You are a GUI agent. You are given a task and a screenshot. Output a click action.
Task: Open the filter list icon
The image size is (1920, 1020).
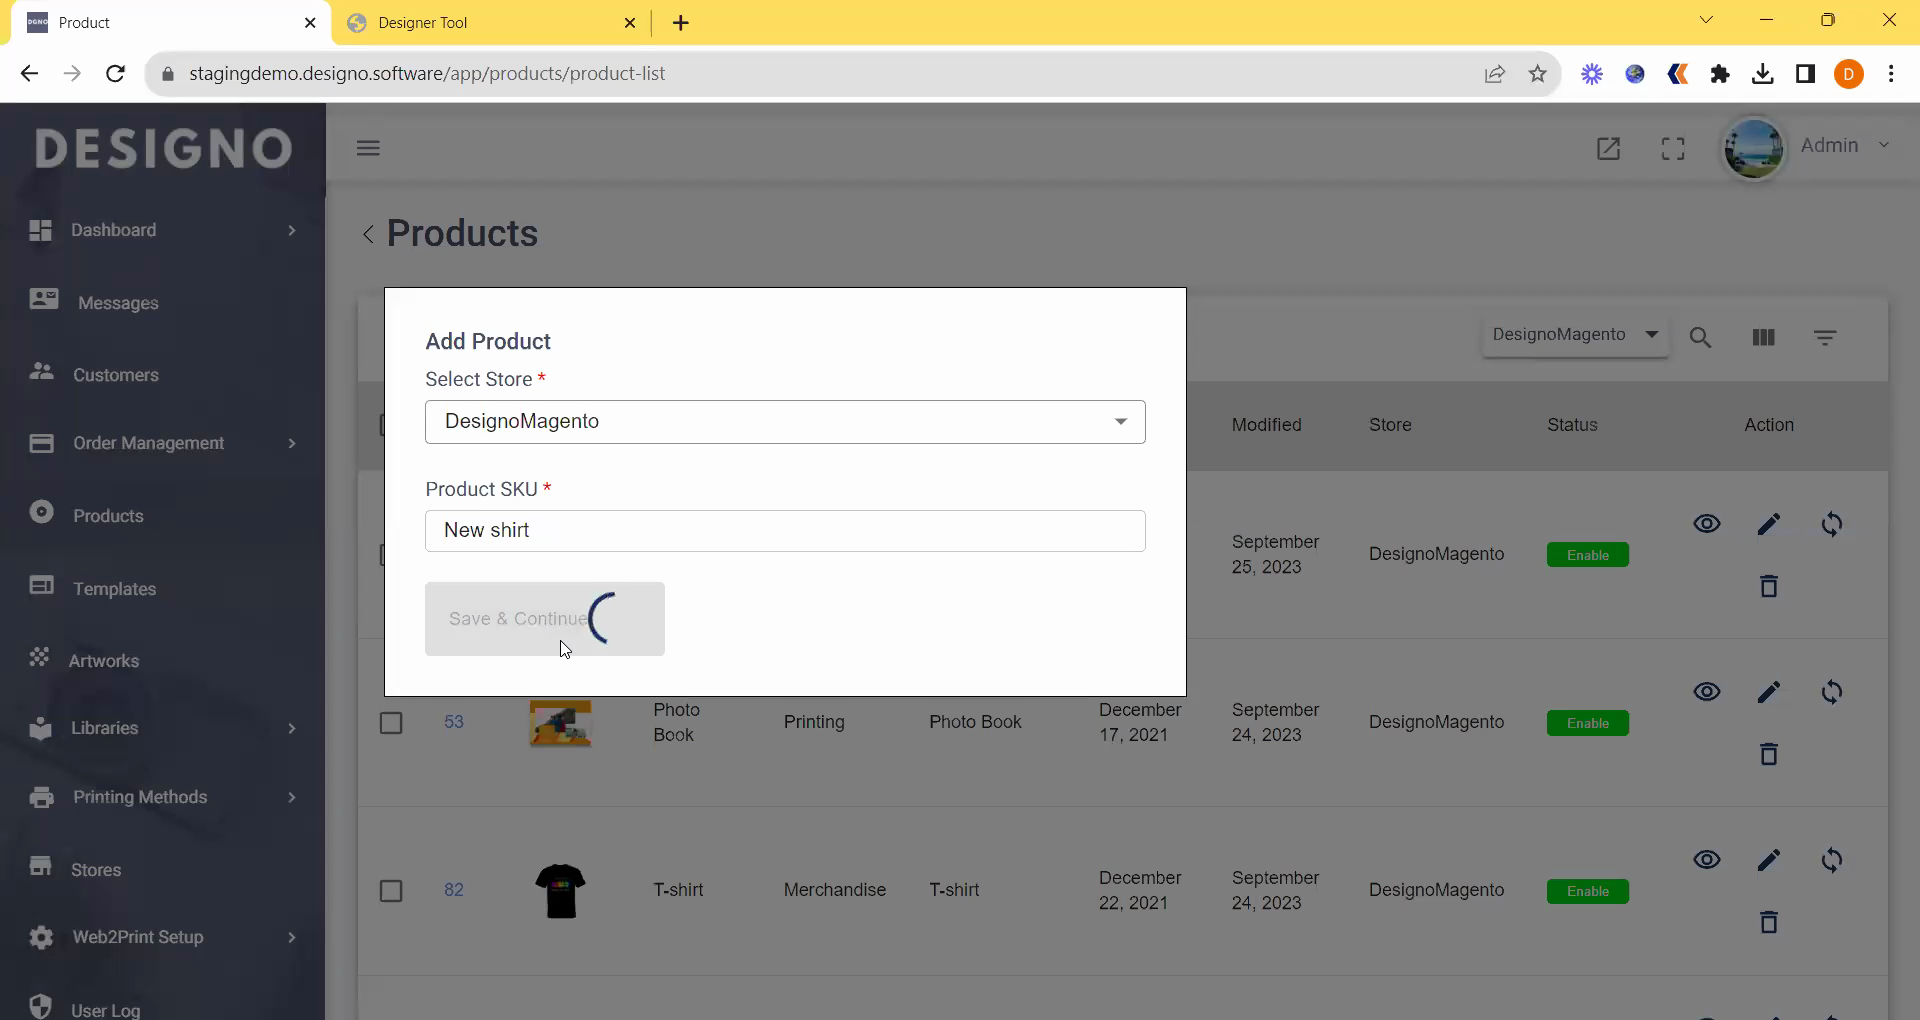[1825, 338]
